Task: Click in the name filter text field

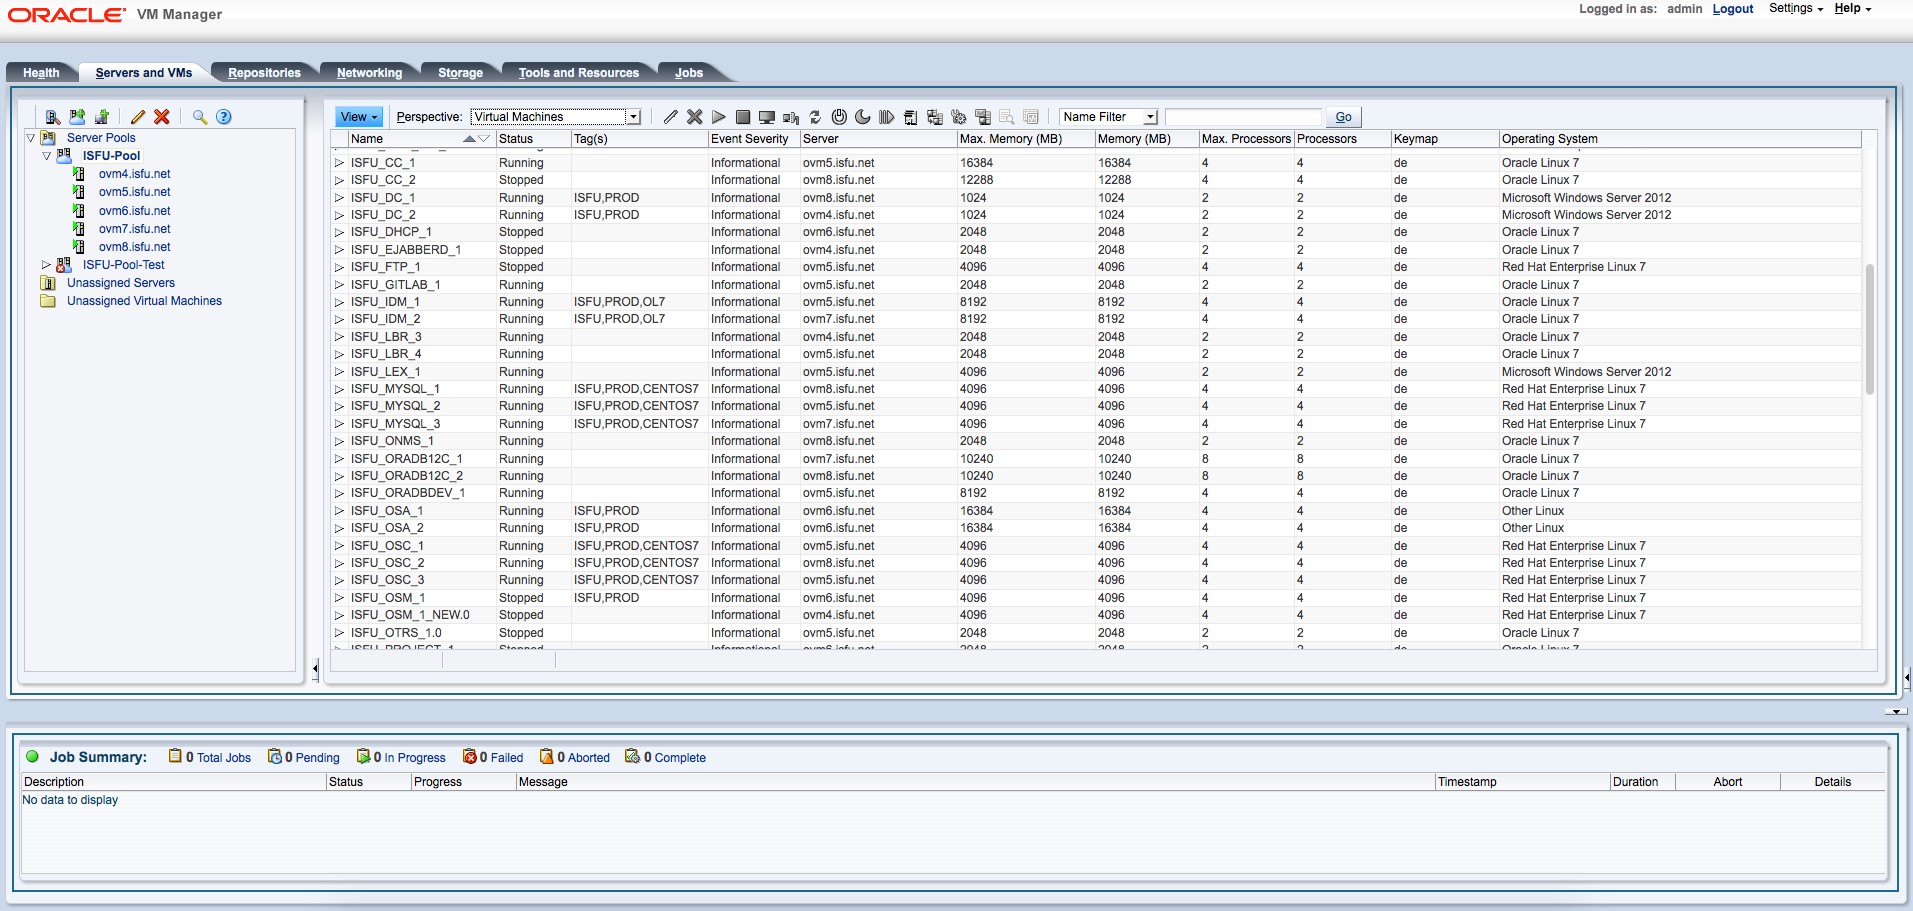Action: [1243, 117]
